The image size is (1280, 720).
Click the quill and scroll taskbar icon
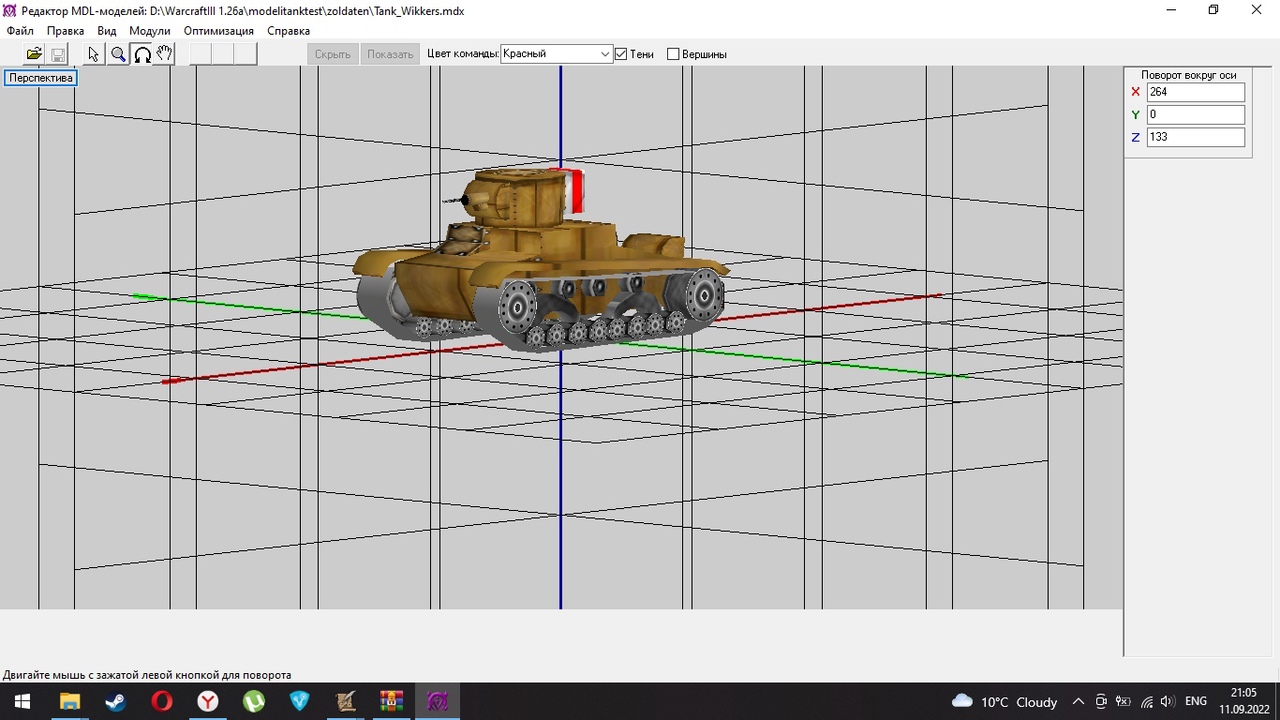pyautogui.click(x=345, y=701)
